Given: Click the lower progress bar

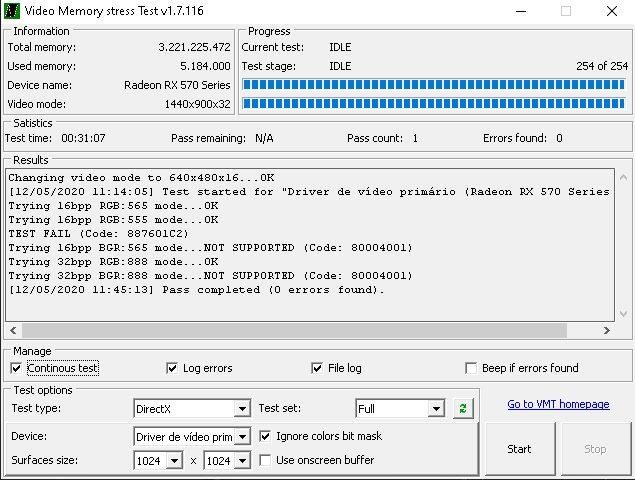Looking at the screenshot, I should [434, 103].
